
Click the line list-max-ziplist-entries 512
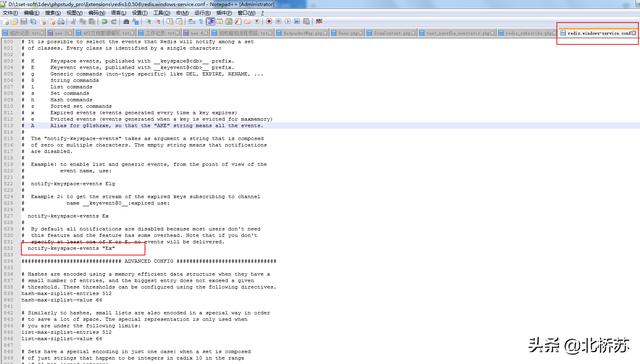66,332
